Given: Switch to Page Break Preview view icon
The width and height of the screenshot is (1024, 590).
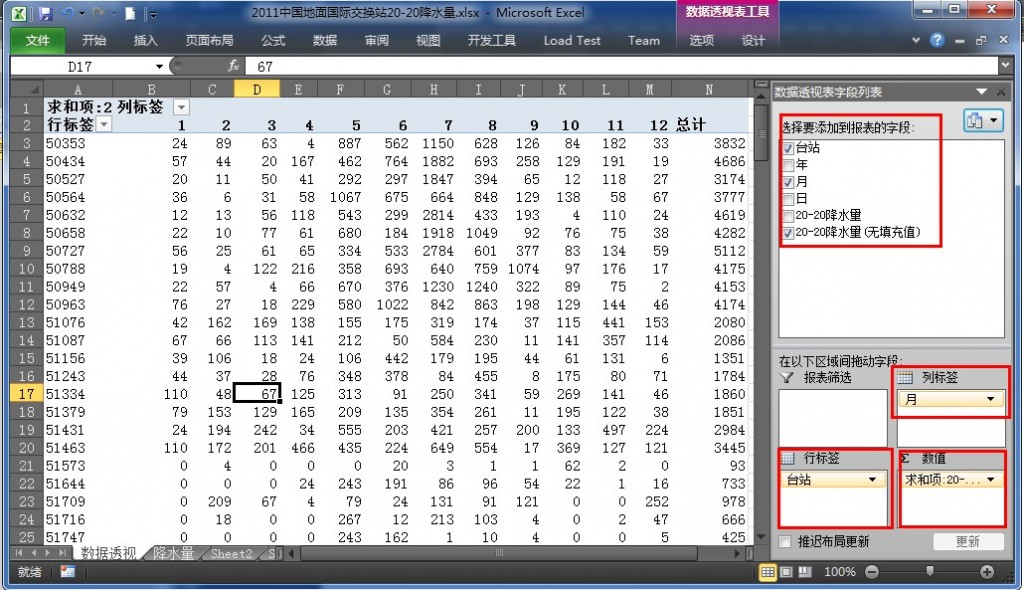Looking at the screenshot, I should pyautogui.click(x=807, y=571).
